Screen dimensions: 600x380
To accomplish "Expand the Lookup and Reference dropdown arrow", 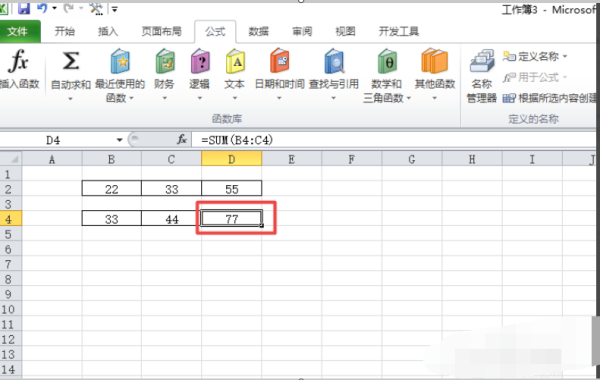I will click(x=334, y=99).
